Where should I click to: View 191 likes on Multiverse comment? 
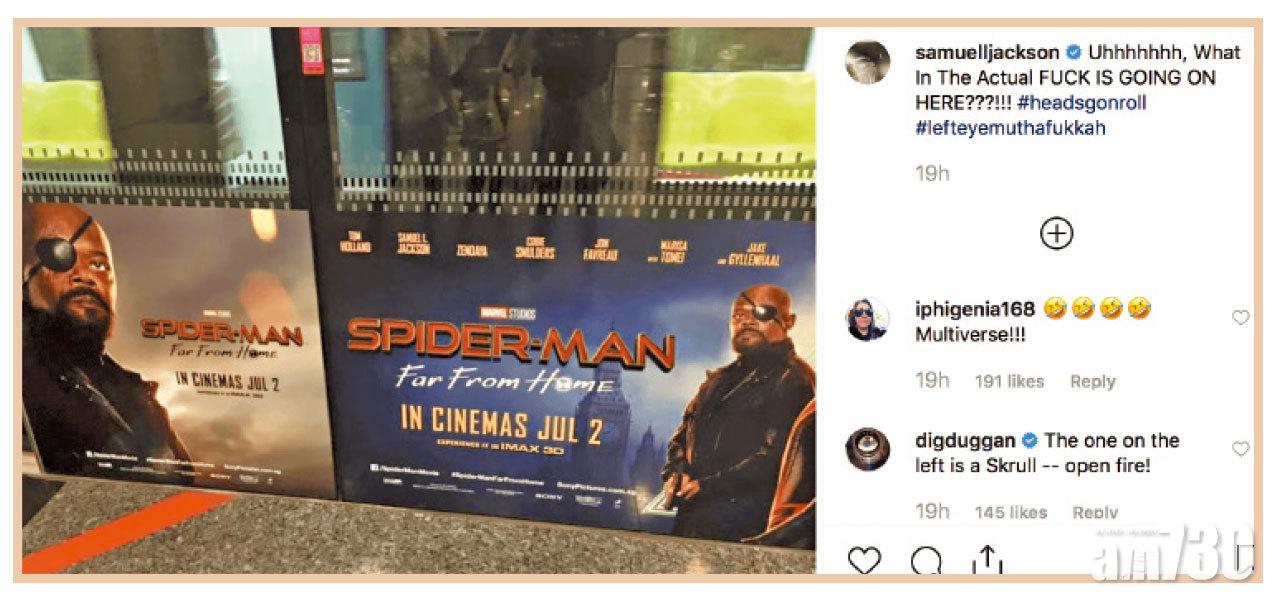pos(1009,381)
